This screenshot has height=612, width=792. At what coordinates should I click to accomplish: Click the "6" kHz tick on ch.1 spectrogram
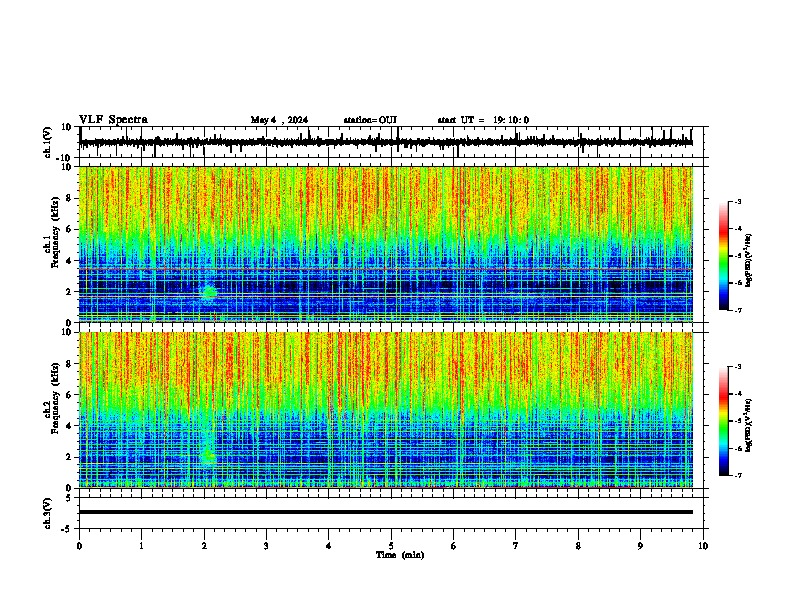coord(69,229)
